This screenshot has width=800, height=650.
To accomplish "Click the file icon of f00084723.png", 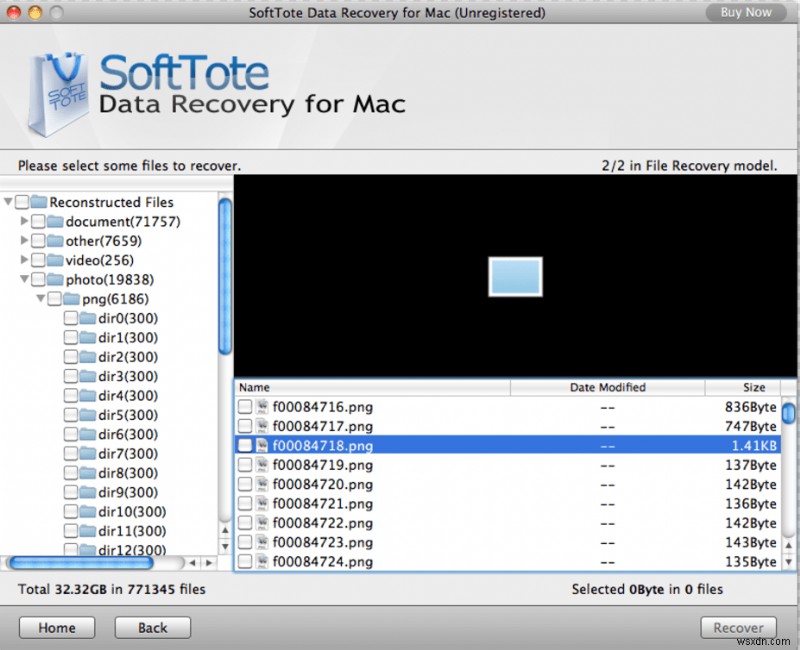I will point(262,542).
